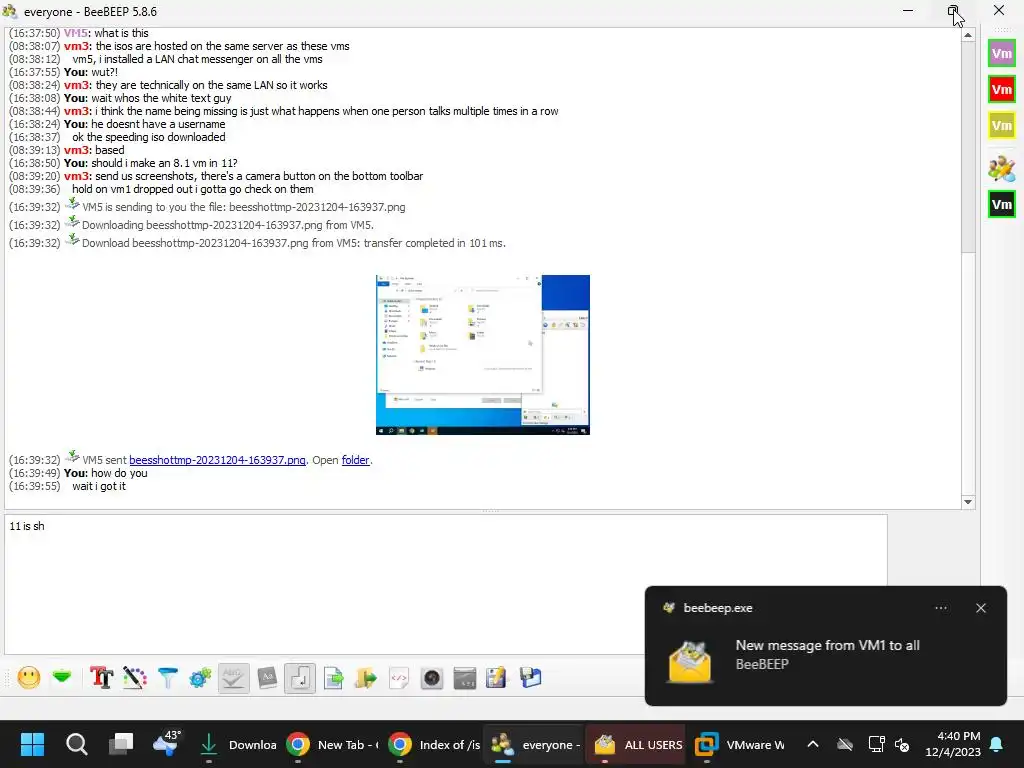Expand hidden system tray icons chevron
Screen dimensions: 1024x768
click(x=813, y=744)
